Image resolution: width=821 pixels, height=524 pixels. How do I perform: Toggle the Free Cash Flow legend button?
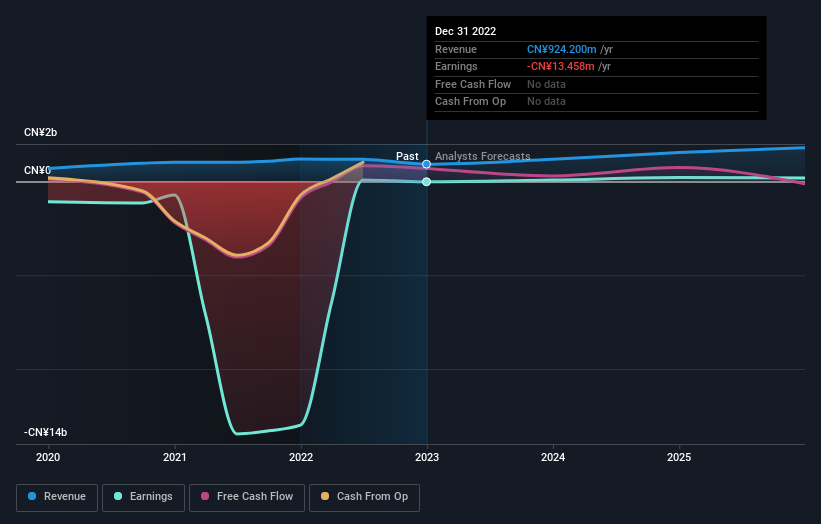pyautogui.click(x=247, y=497)
